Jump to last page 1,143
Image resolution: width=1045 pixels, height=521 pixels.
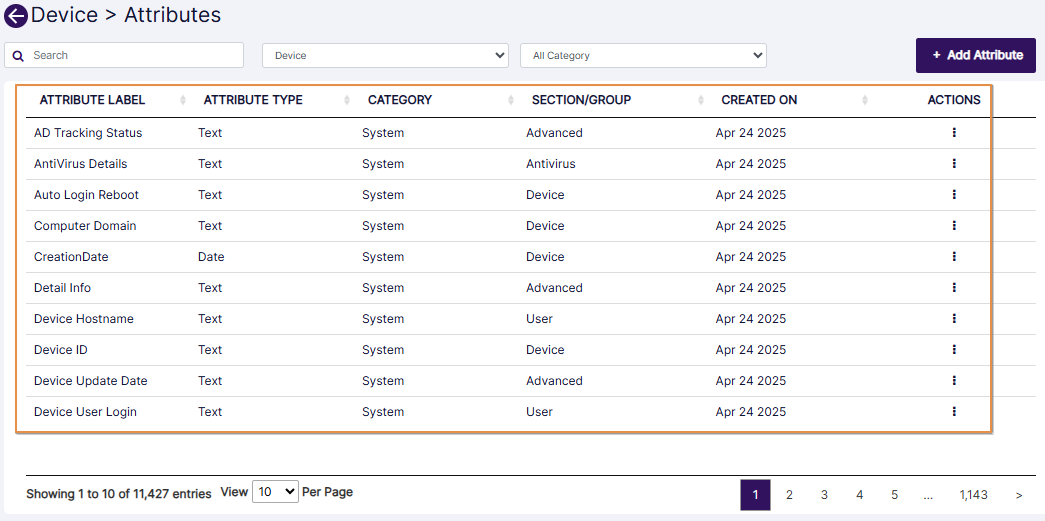coord(974,495)
